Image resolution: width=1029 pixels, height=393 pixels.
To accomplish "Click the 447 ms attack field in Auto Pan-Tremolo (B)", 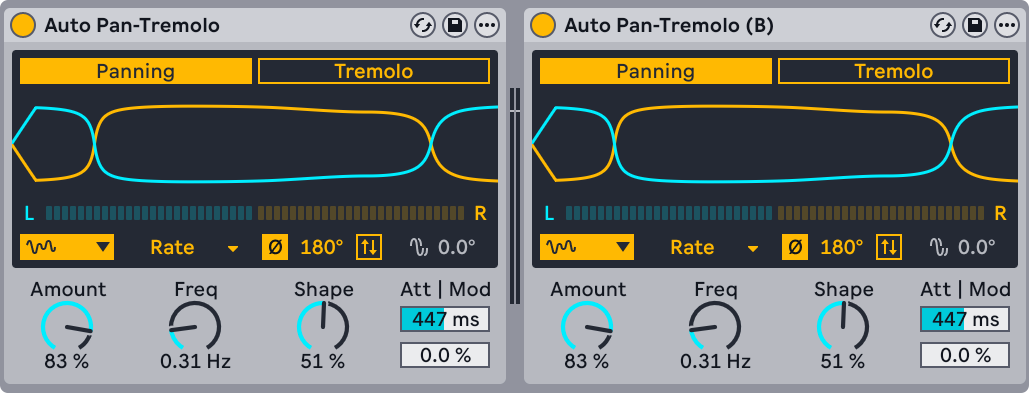I will [x=965, y=320].
